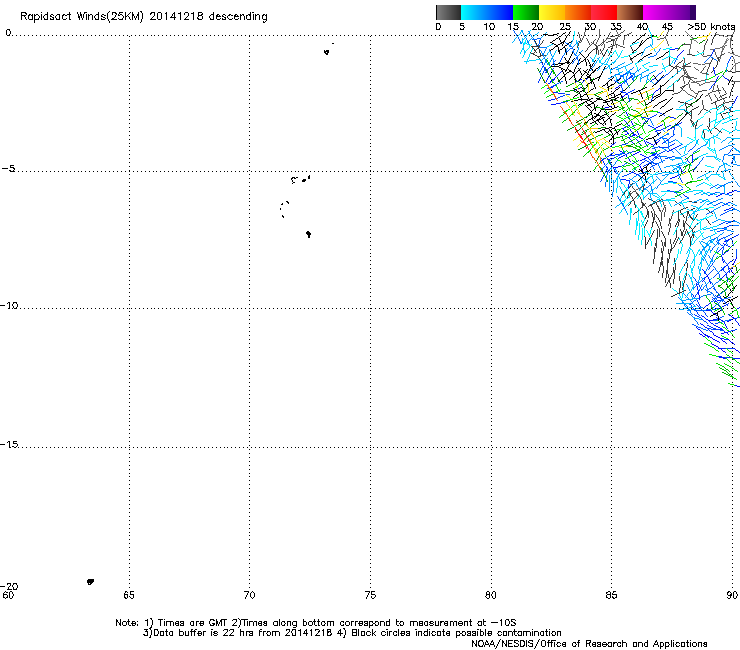This screenshot has height=650, width=740.
Task: Click the latitude label '-5' on left axis
Action: 8,169
